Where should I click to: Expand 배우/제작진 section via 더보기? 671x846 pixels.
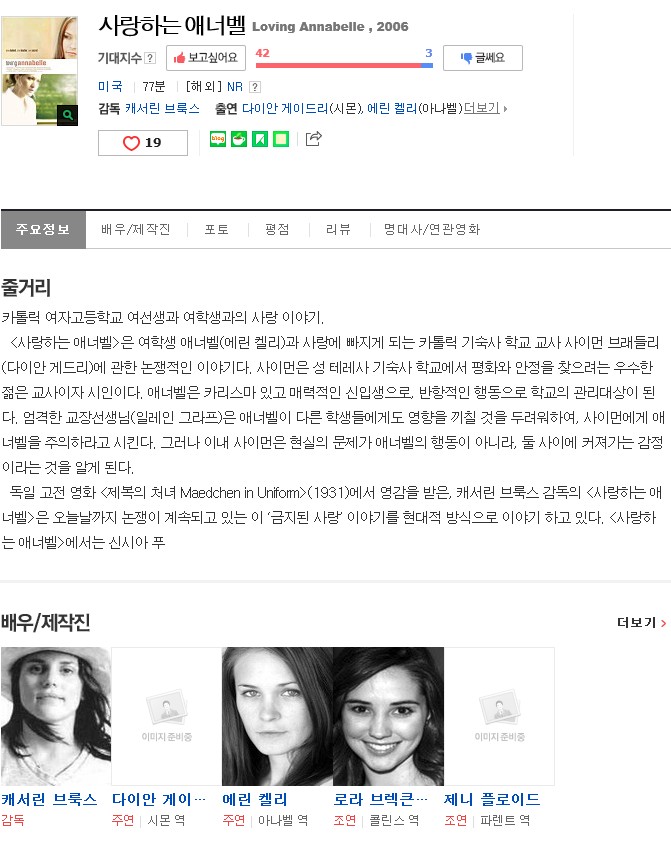[641, 623]
